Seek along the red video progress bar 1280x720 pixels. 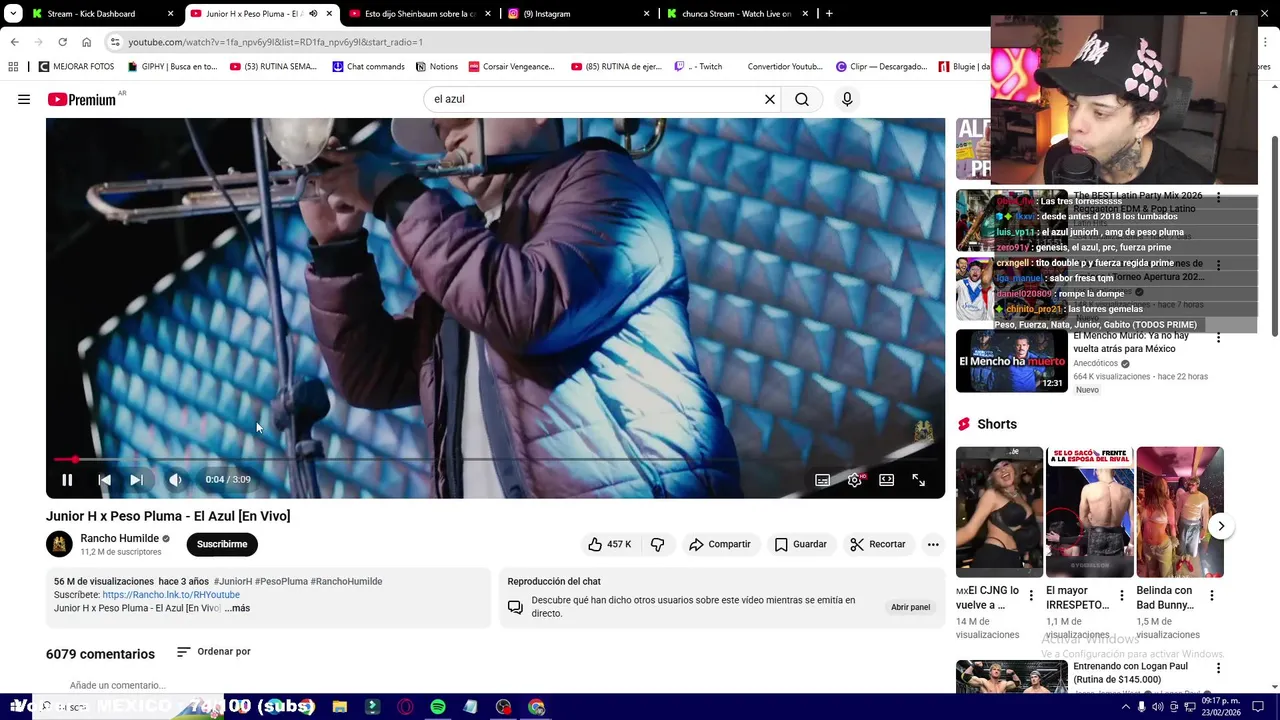click(x=495, y=459)
